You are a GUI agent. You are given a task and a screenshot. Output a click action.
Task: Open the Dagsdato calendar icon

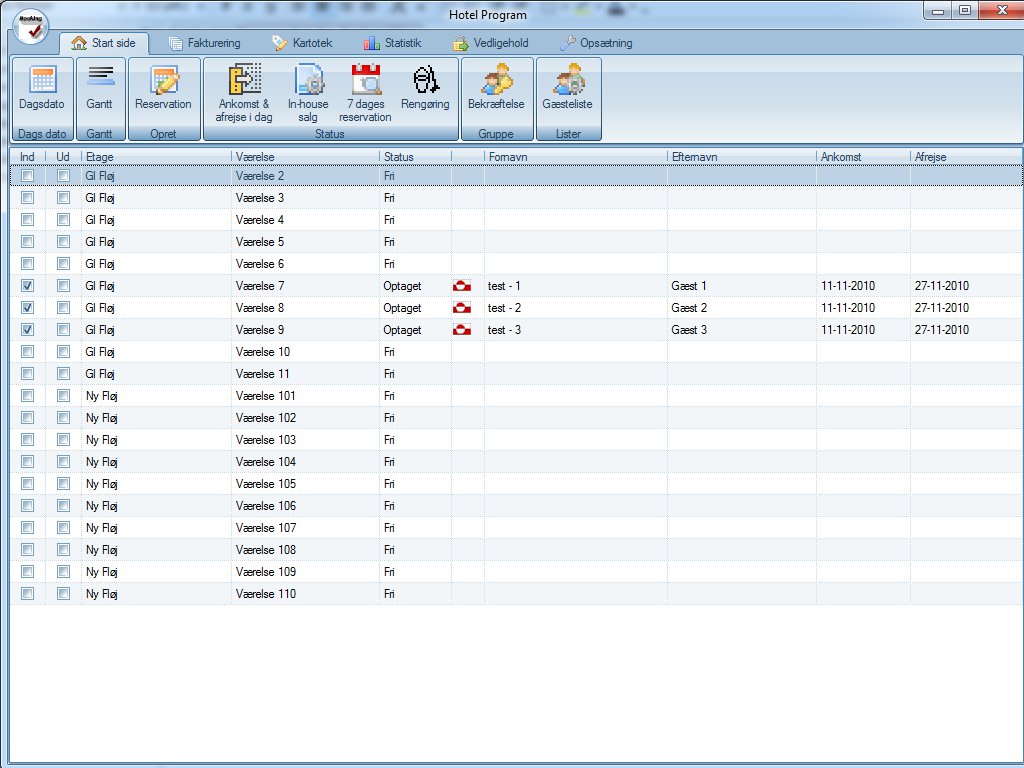coord(43,88)
